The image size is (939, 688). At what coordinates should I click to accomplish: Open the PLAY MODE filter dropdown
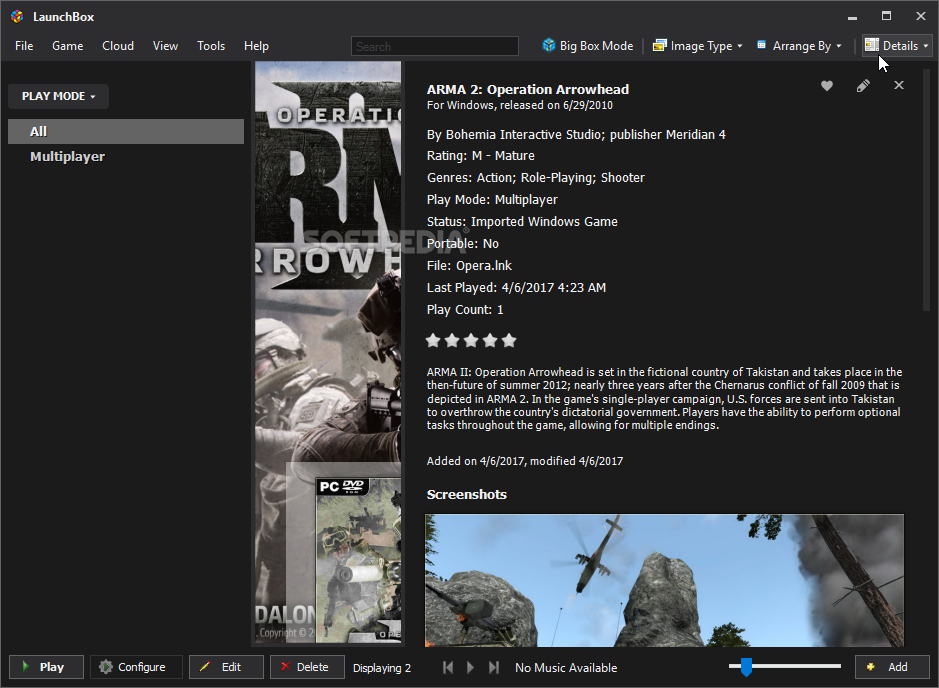tap(59, 96)
